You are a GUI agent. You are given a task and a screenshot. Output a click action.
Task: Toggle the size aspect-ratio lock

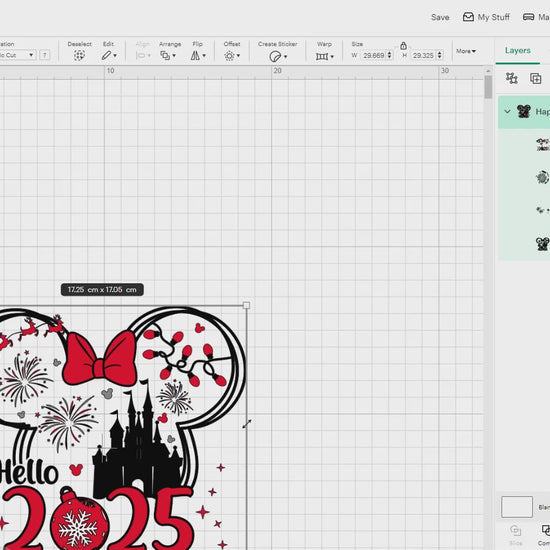point(403,46)
